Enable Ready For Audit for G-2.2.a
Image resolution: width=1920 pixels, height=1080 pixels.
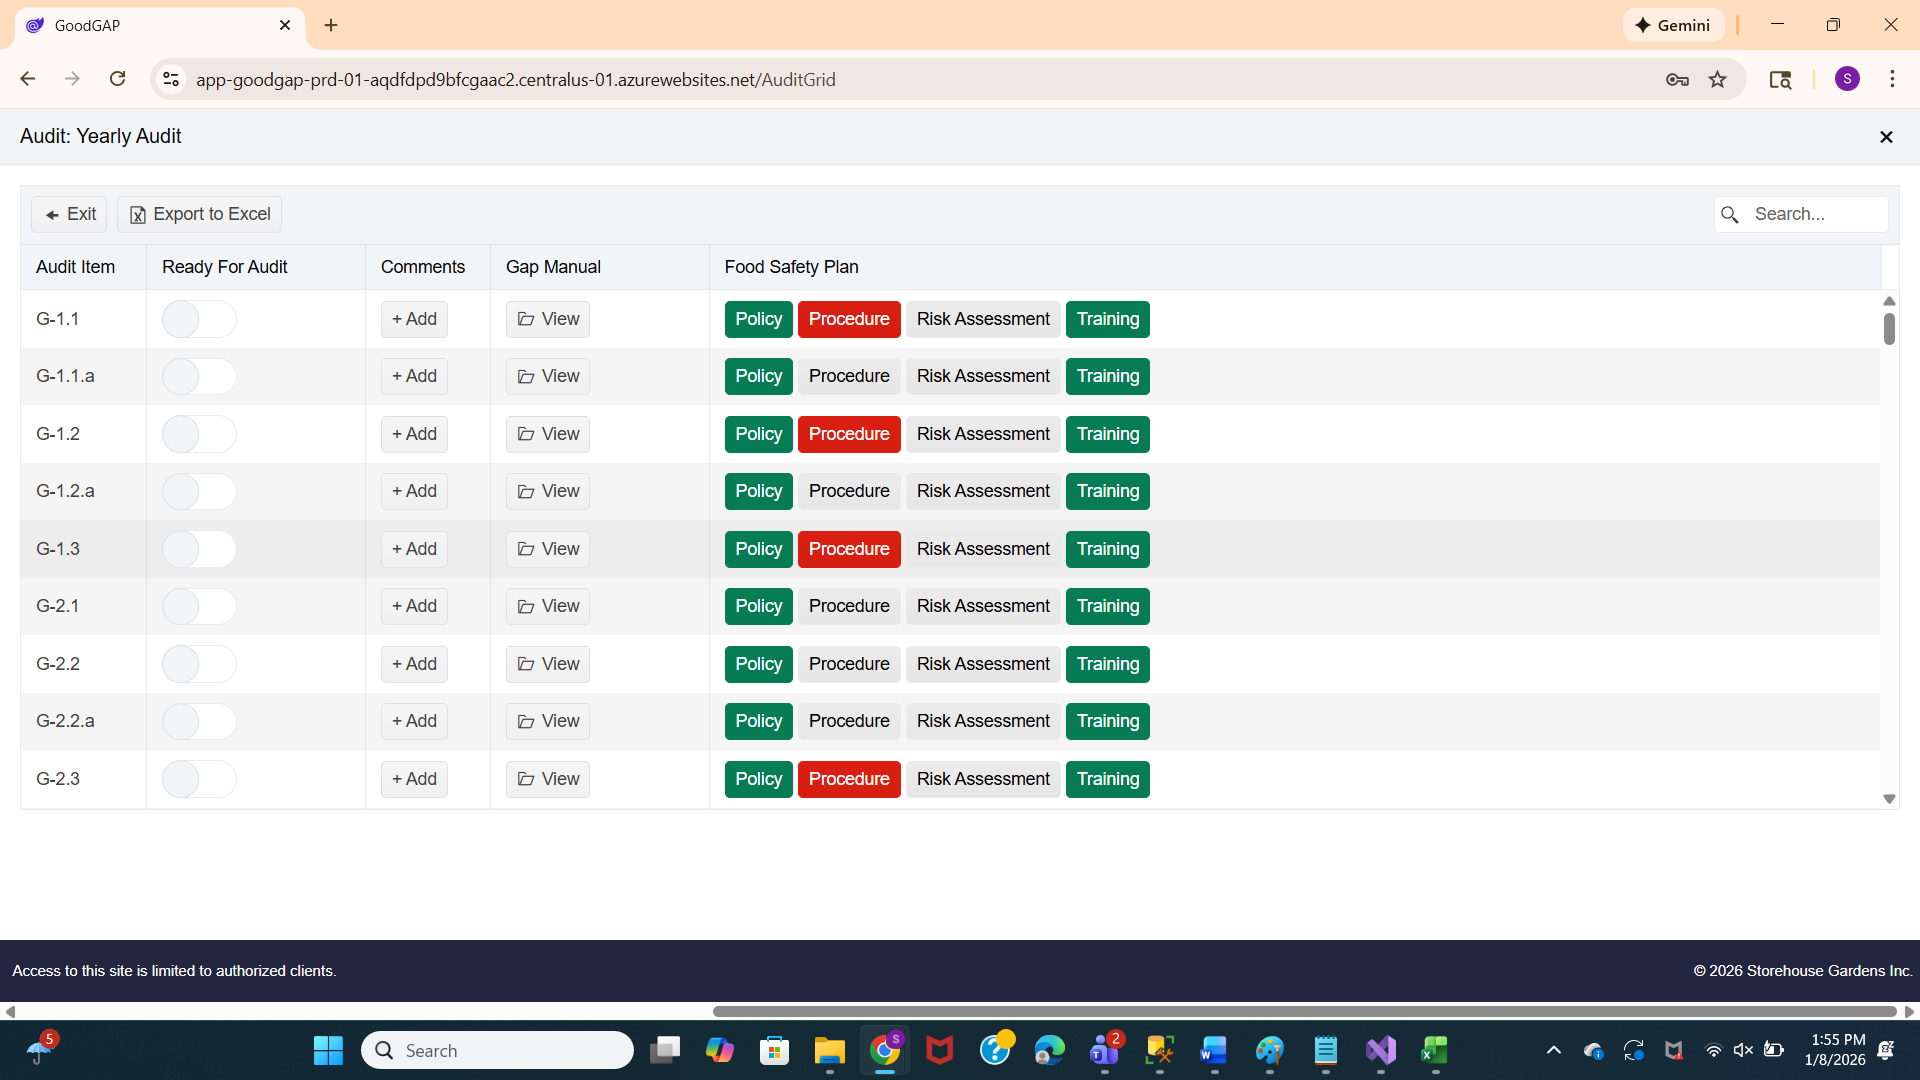[199, 721]
